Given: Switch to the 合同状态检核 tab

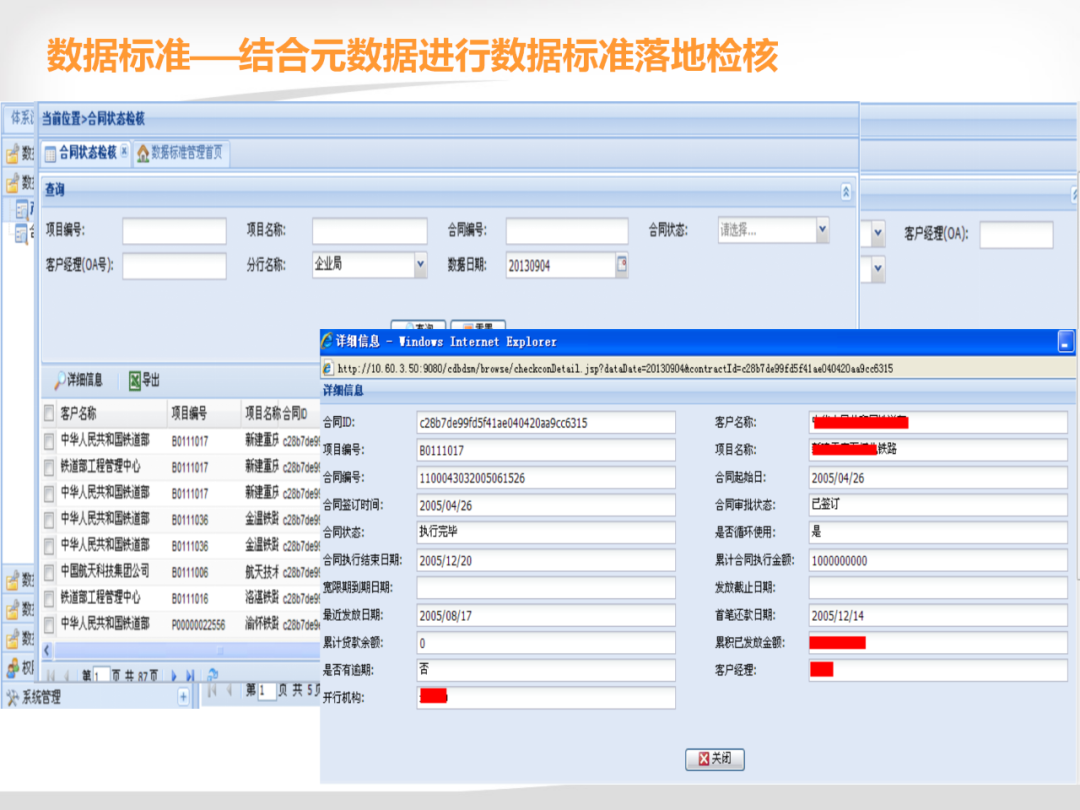Looking at the screenshot, I should pyautogui.click(x=85, y=153).
